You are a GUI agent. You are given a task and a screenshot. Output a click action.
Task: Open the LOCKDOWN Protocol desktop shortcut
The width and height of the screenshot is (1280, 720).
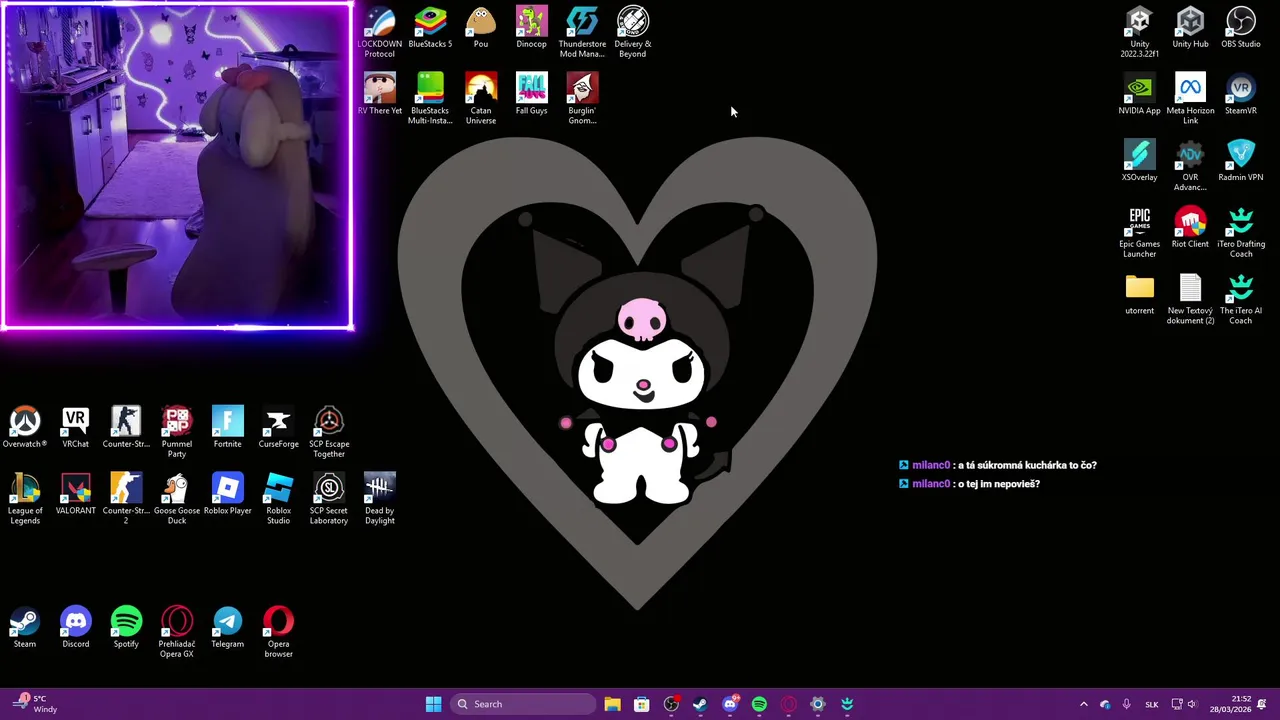click(x=380, y=32)
